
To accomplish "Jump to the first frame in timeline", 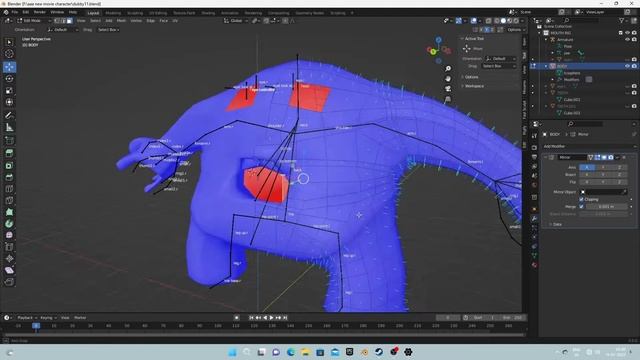I will tap(251, 318).
